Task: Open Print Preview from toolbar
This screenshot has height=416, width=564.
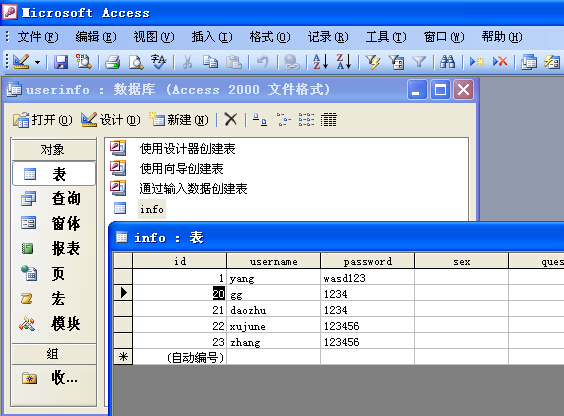Action: click(x=136, y=62)
